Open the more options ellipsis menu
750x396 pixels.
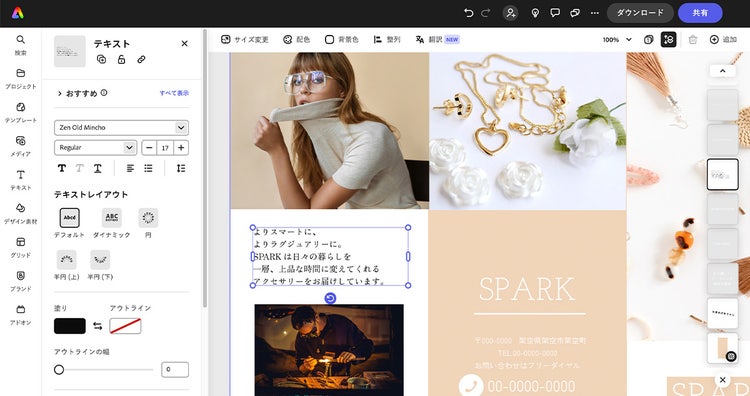595,13
